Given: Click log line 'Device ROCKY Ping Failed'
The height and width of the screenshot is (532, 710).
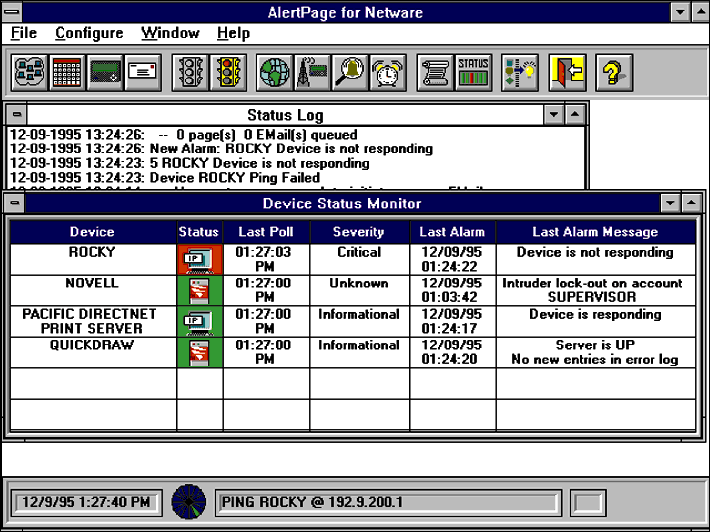Looking at the screenshot, I should pyautogui.click(x=165, y=177).
